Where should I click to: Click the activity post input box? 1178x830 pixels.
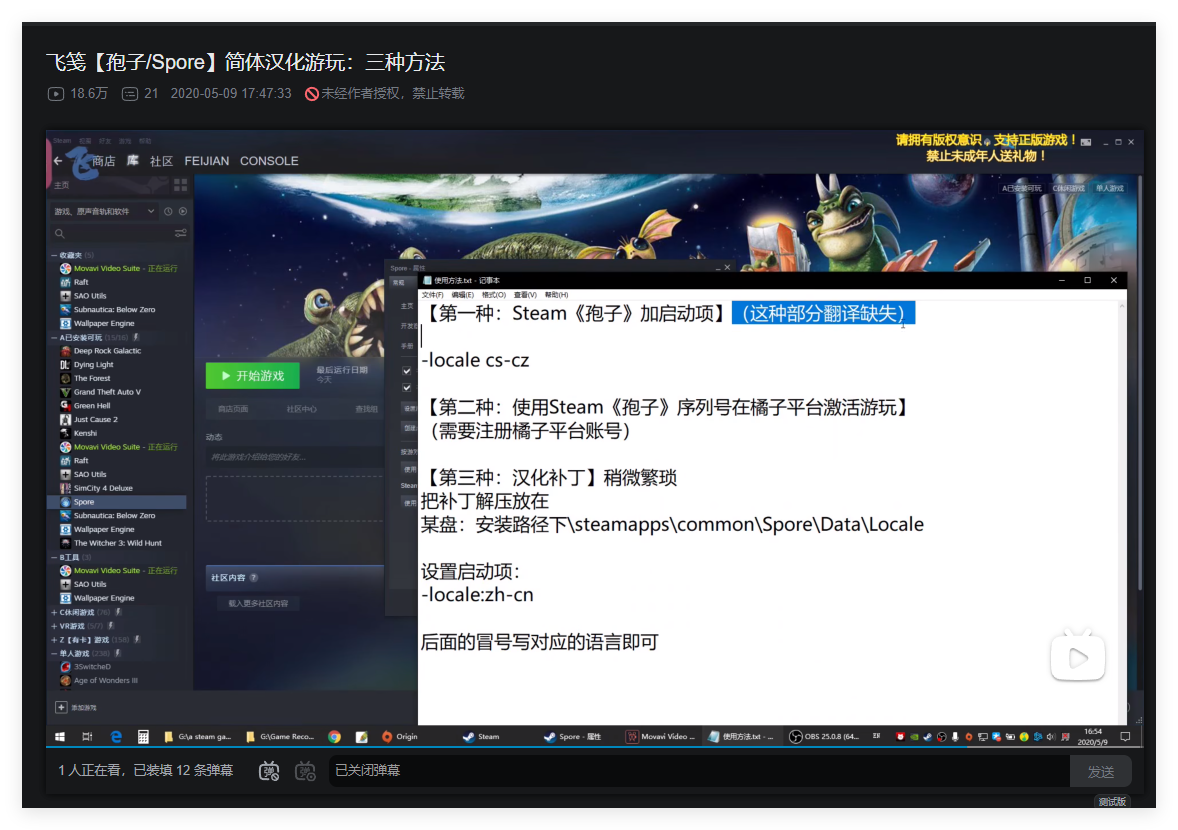click(296, 457)
